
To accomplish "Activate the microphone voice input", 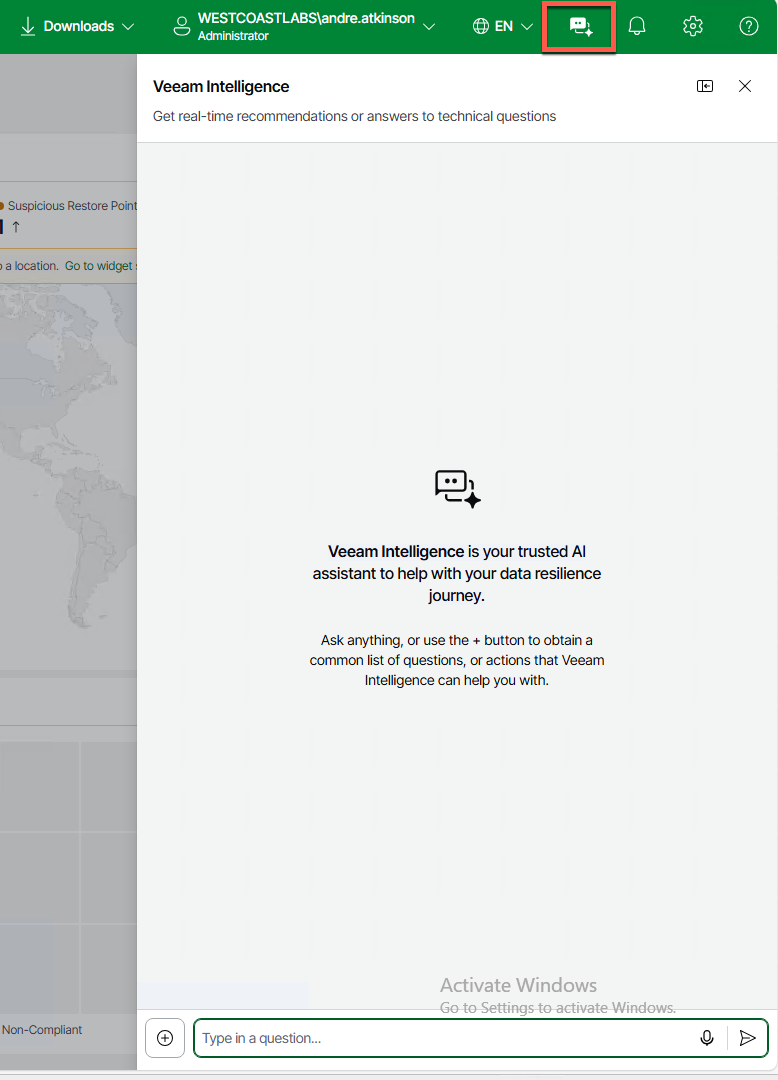I will [707, 1038].
